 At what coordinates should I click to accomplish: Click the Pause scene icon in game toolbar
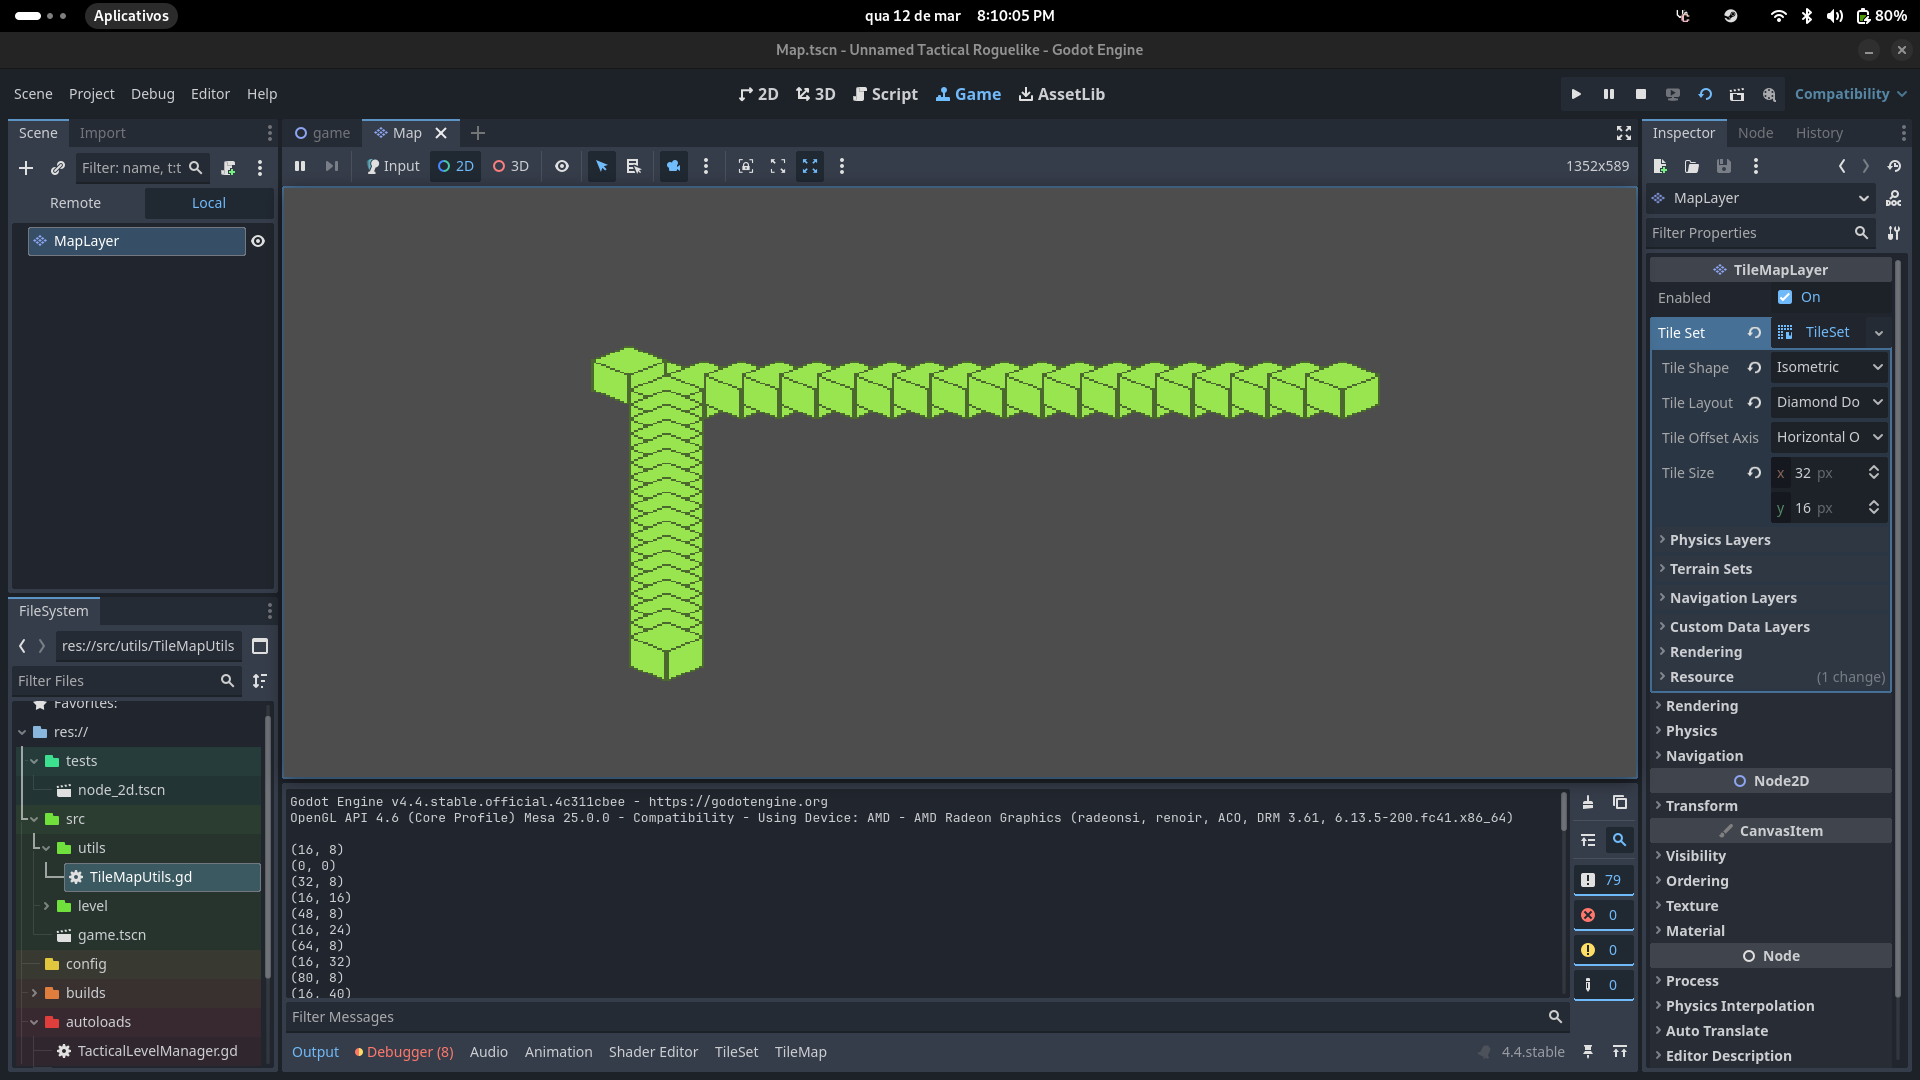coord(299,166)
